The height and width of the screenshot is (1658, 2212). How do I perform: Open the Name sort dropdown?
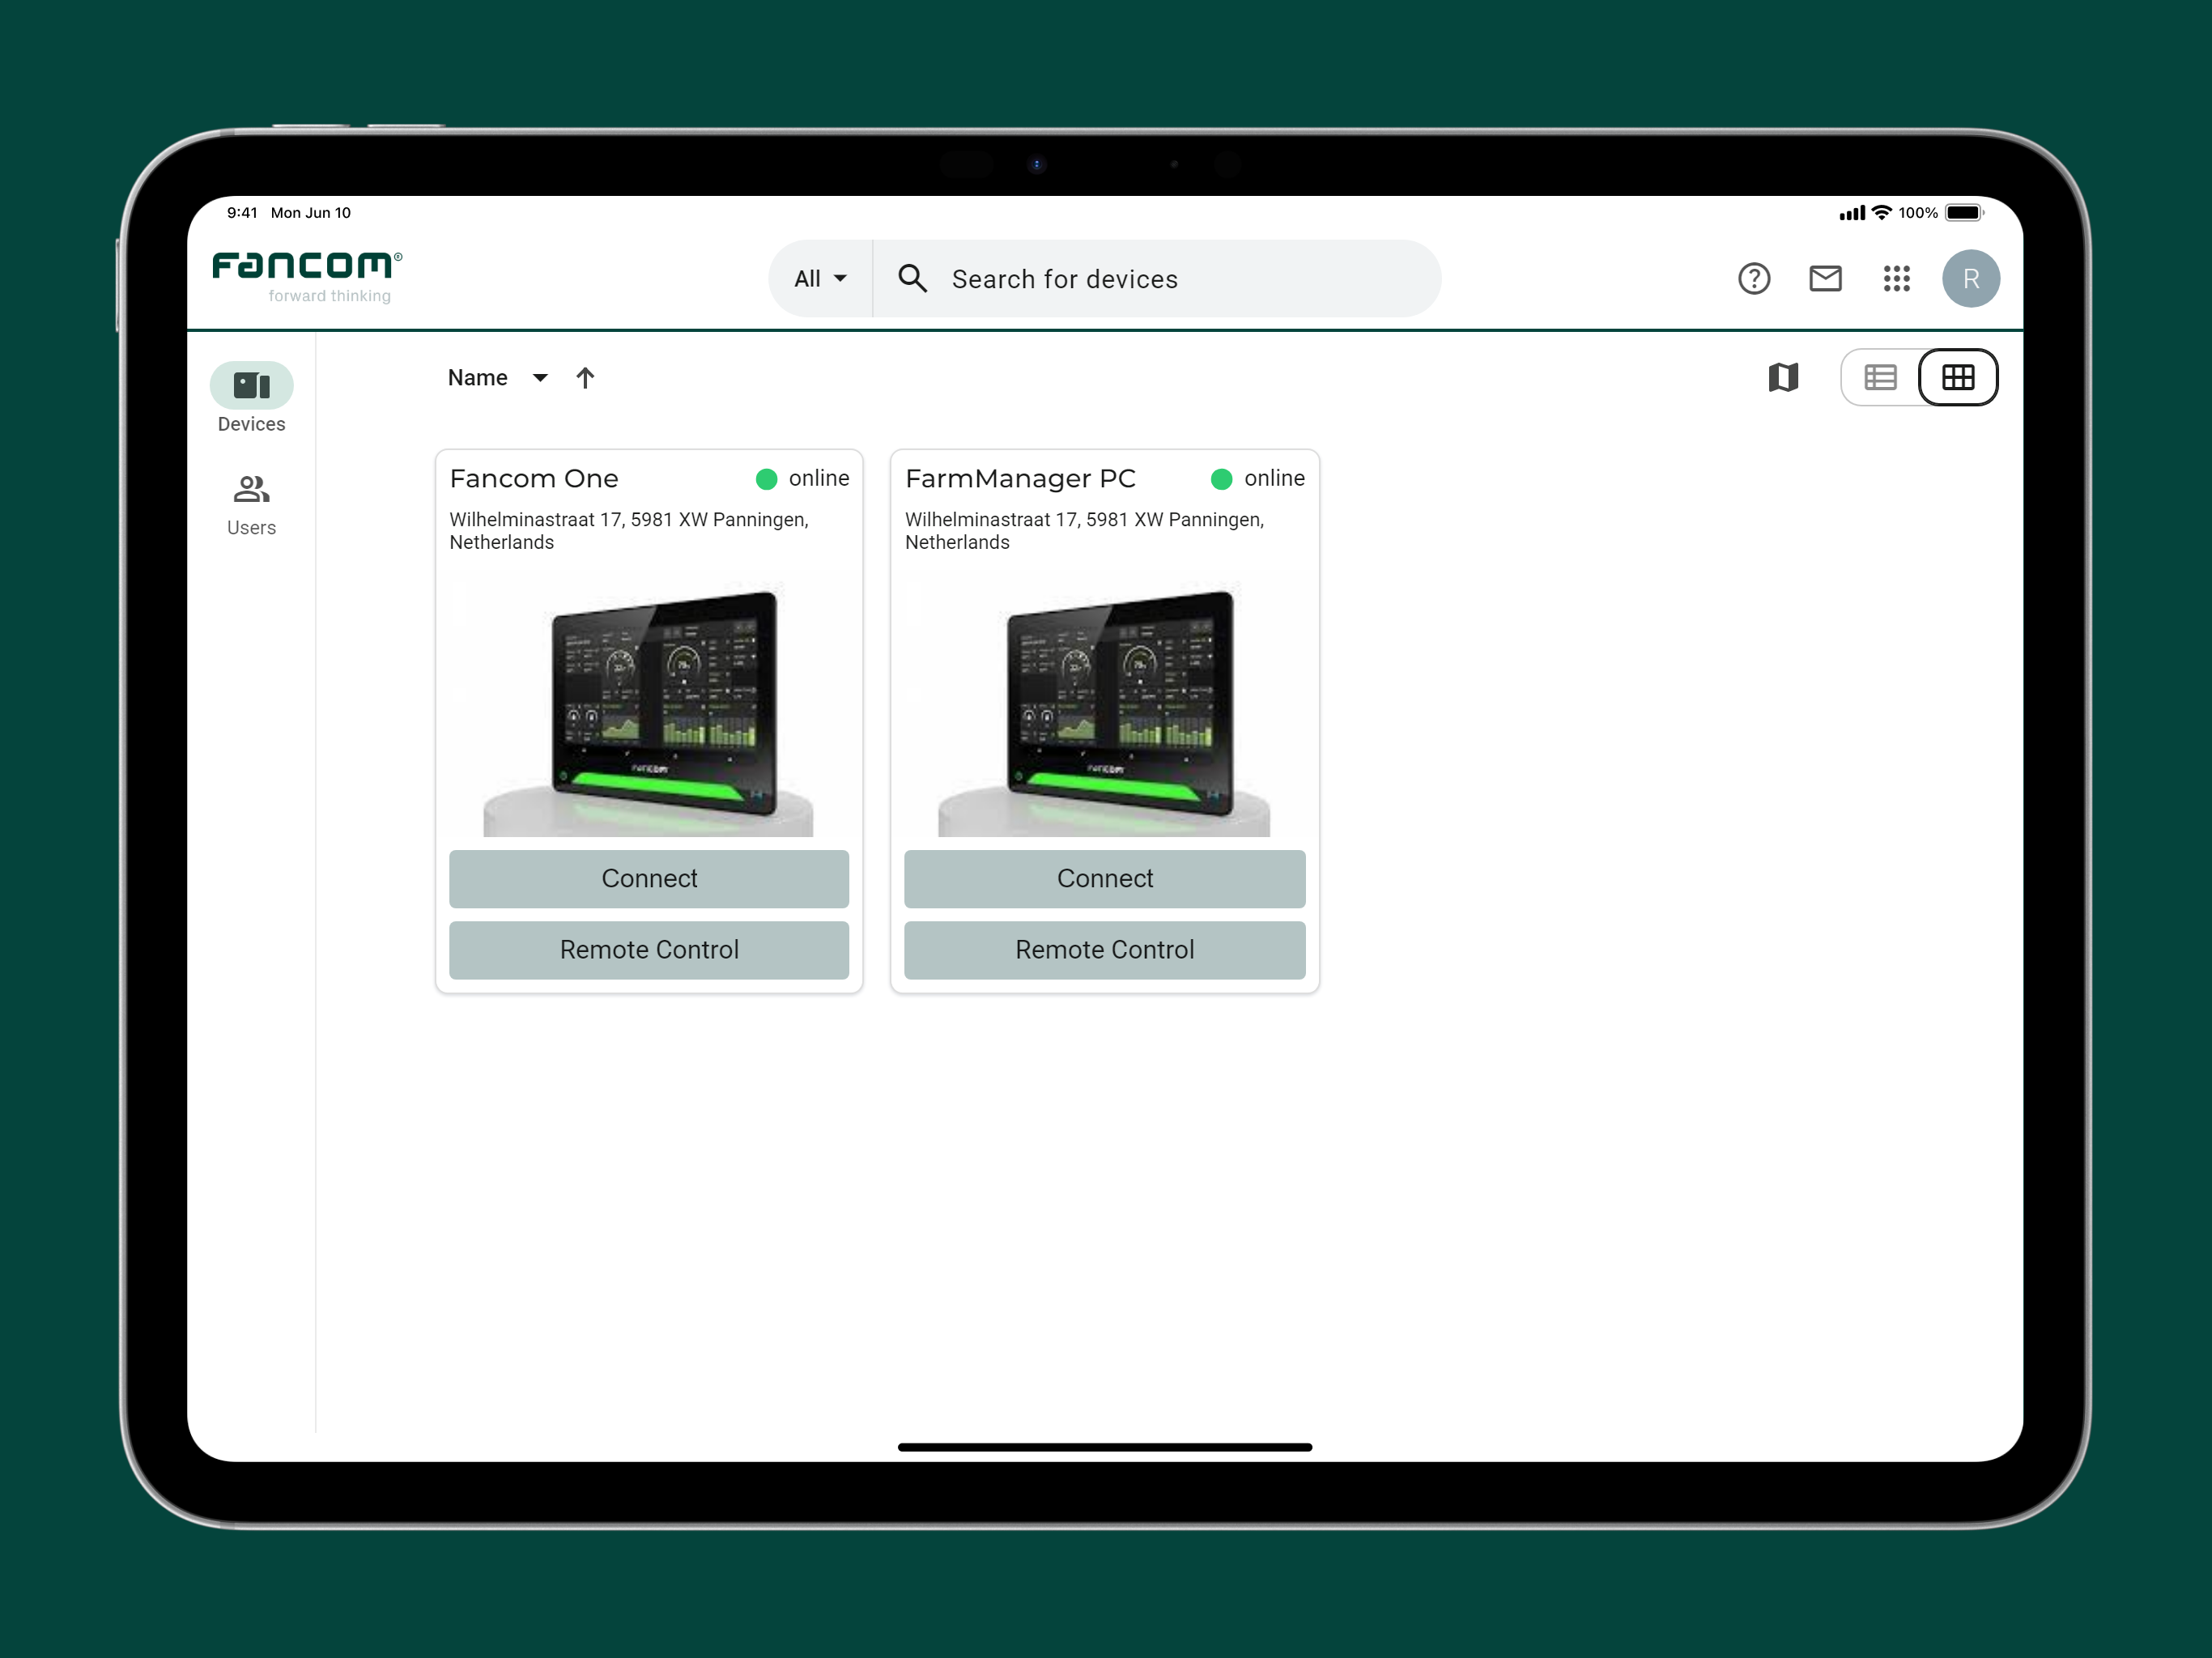[498, 377]
